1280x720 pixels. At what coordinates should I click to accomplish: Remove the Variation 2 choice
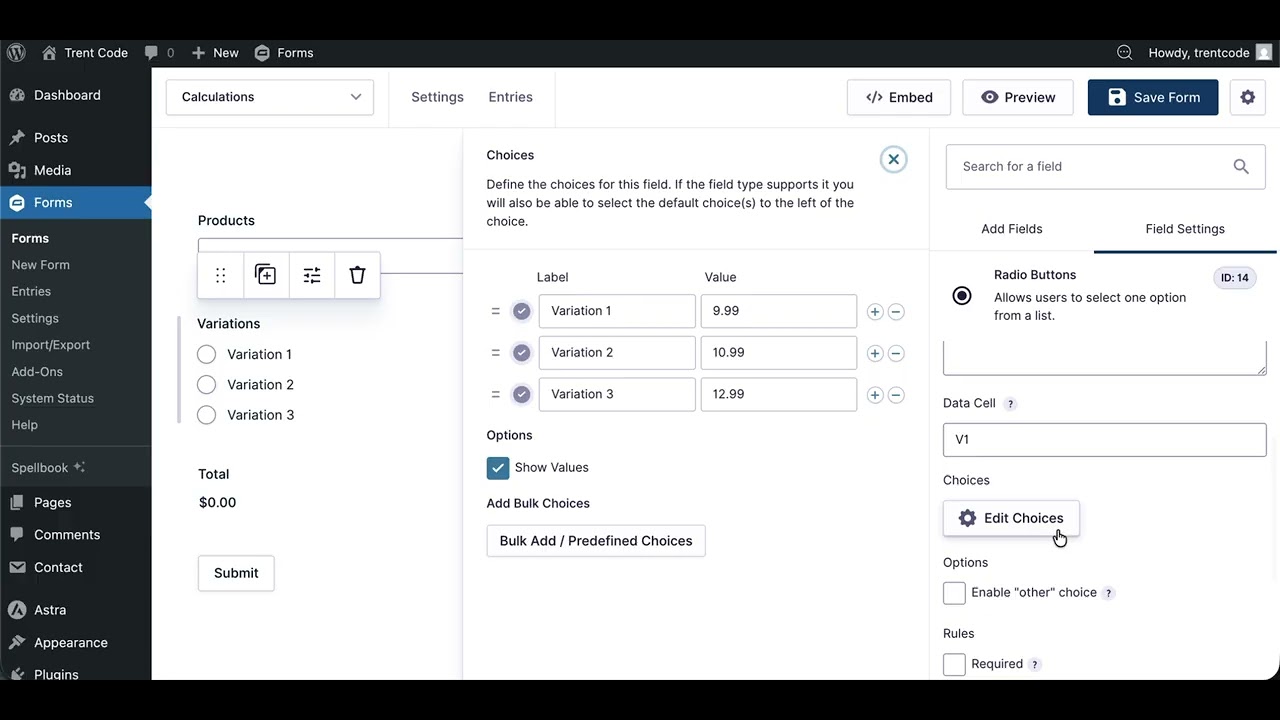click(896, 353)
